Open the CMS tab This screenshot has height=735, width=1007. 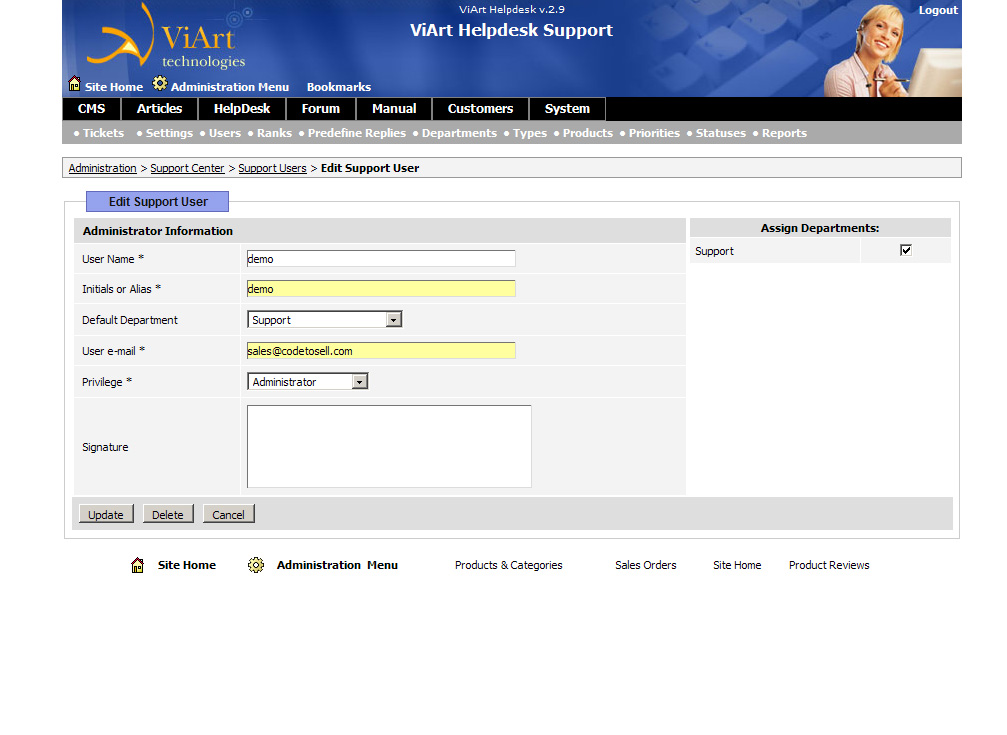tap(91, 109)
